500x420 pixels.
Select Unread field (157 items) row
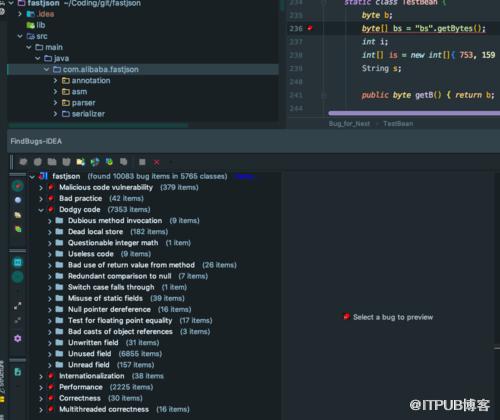111,365
